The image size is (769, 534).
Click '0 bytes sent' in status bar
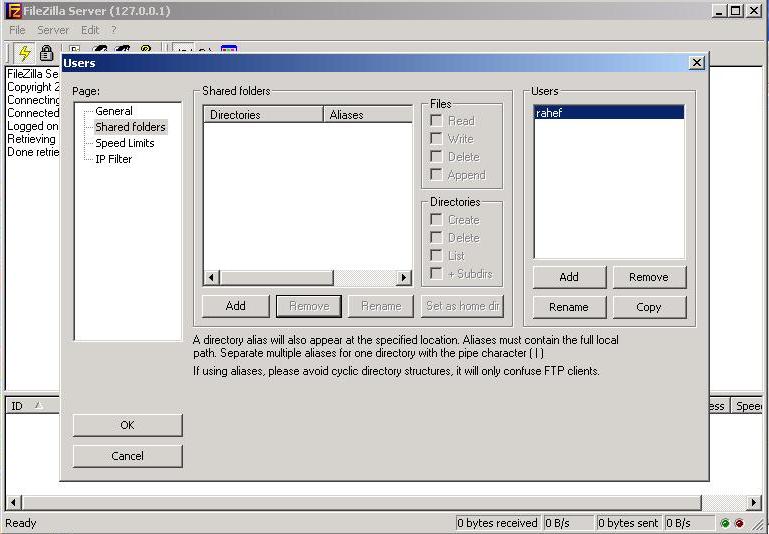[x=628, y=523]
